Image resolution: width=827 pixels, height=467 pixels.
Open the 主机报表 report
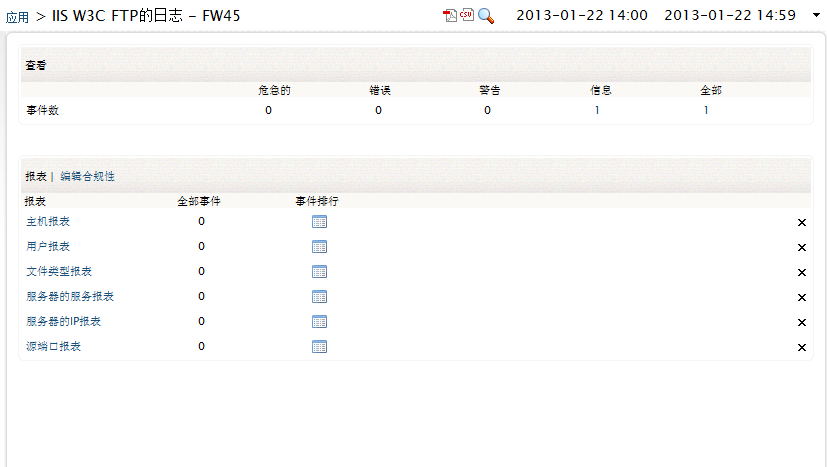click(x=48, y=222)
